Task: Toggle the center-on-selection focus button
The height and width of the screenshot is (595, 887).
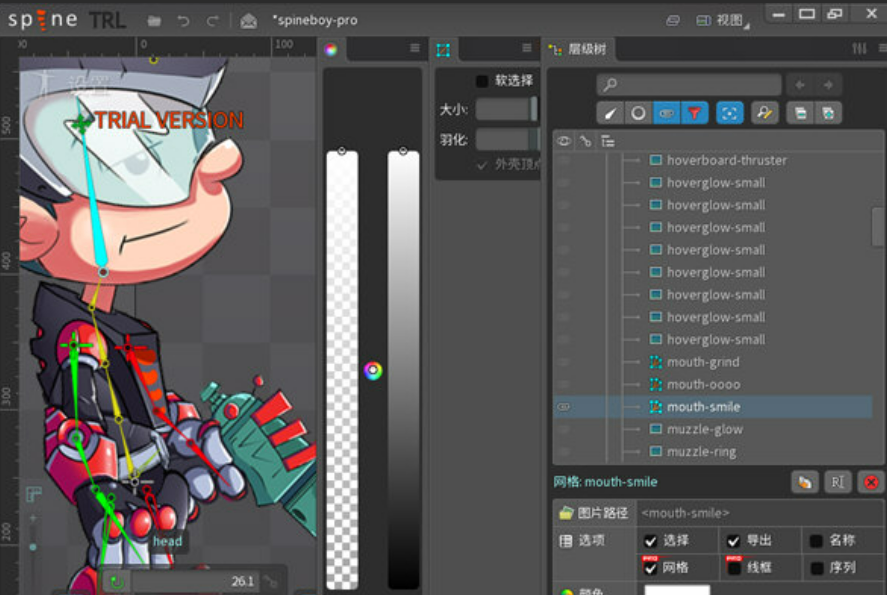Action: coord(730,113)
